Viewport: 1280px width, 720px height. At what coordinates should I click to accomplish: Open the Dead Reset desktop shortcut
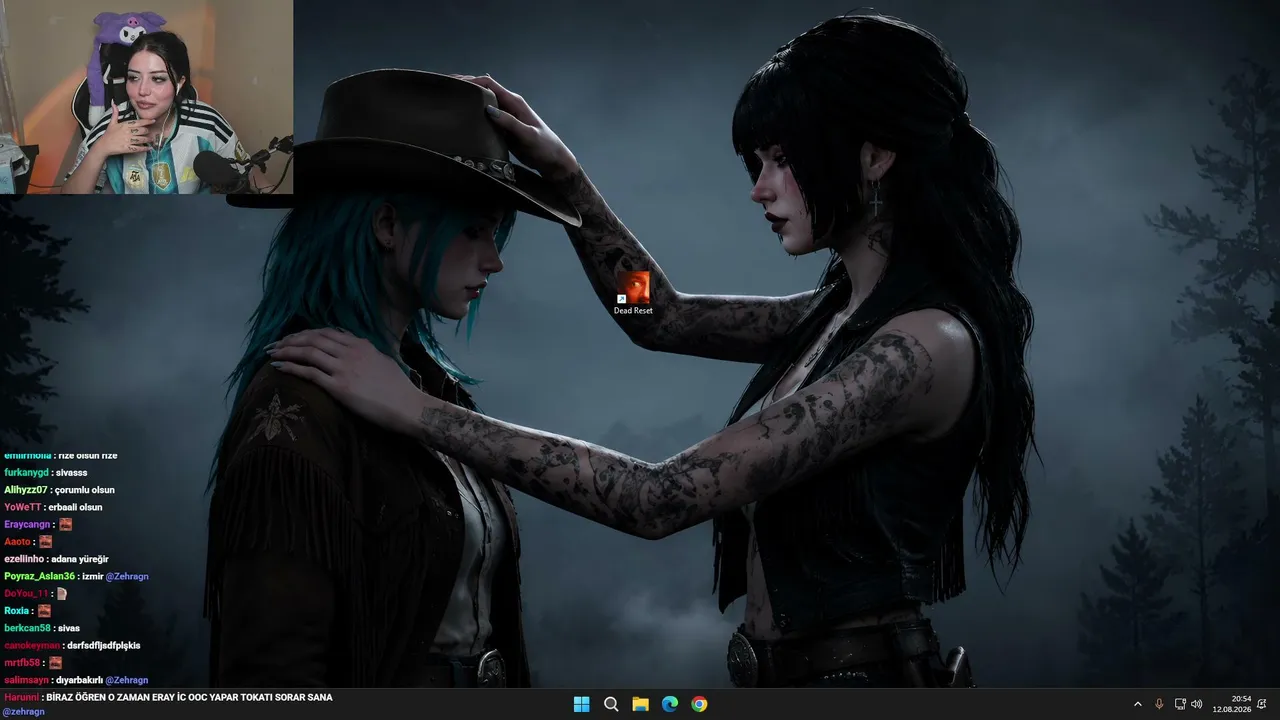coord(633,293)
